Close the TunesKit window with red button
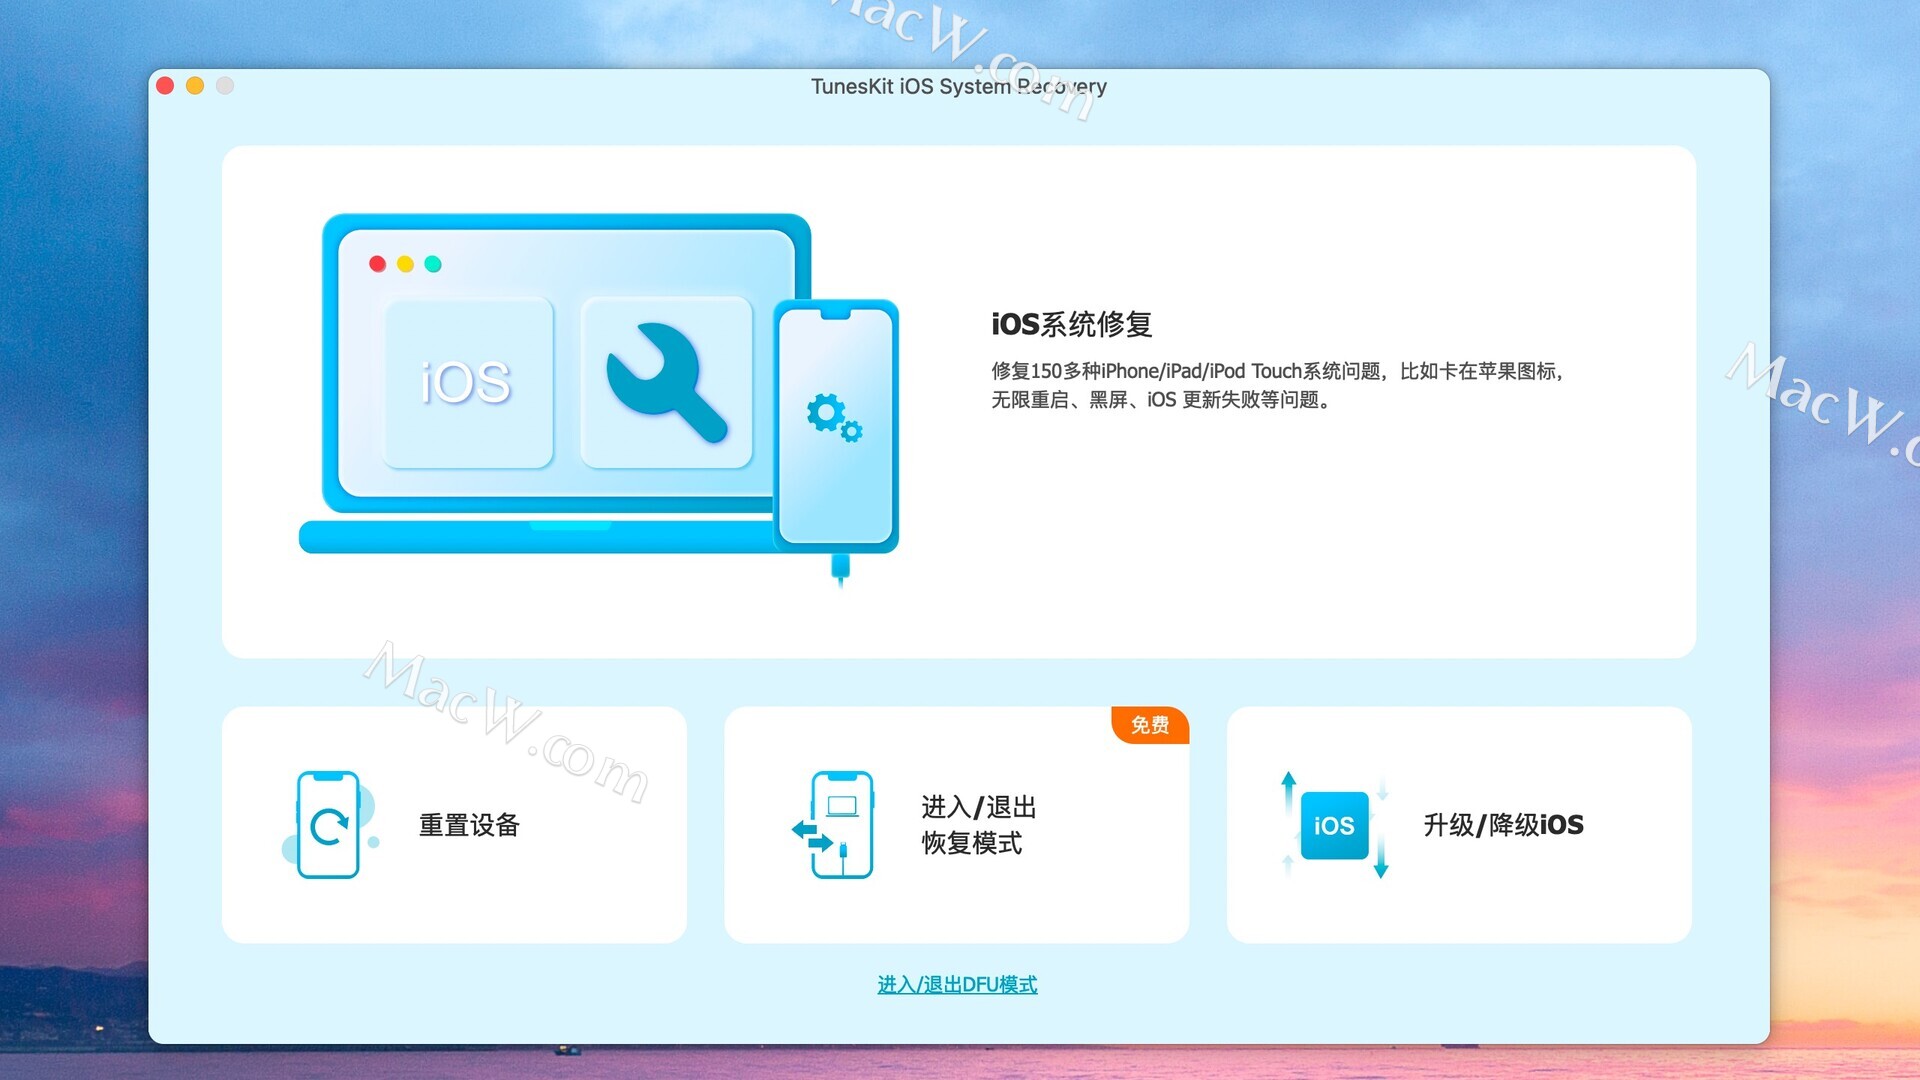The image size is (1920, 1080). [x=166, y=86]
